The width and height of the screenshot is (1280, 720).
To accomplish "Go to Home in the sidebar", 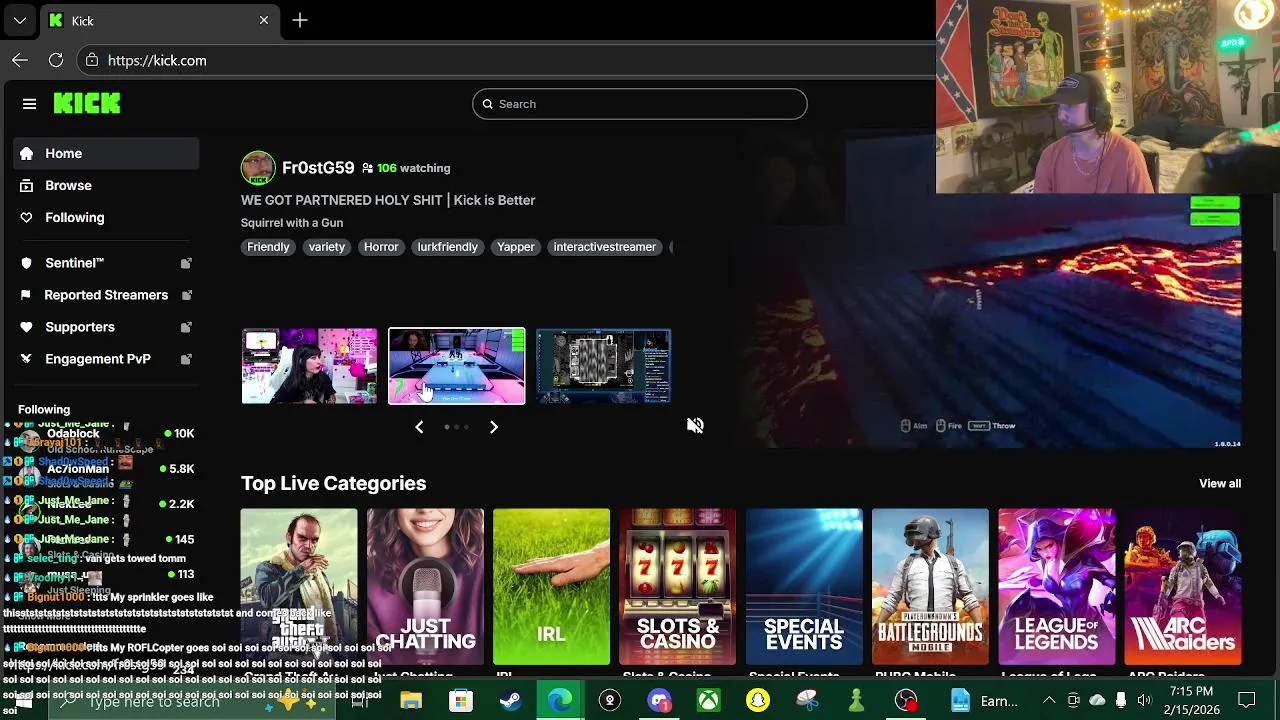I will click(106, 153).
